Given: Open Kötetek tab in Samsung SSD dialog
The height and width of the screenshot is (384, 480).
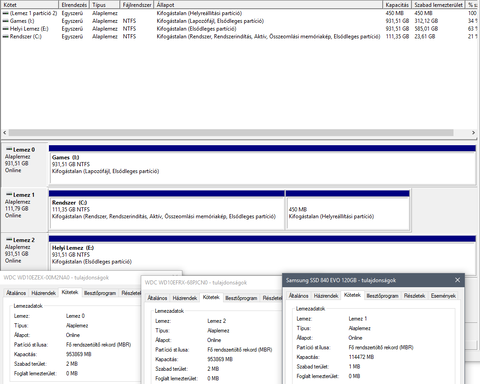Looking at the screenshot, I should pyautogui.click(x=352, y=295).
